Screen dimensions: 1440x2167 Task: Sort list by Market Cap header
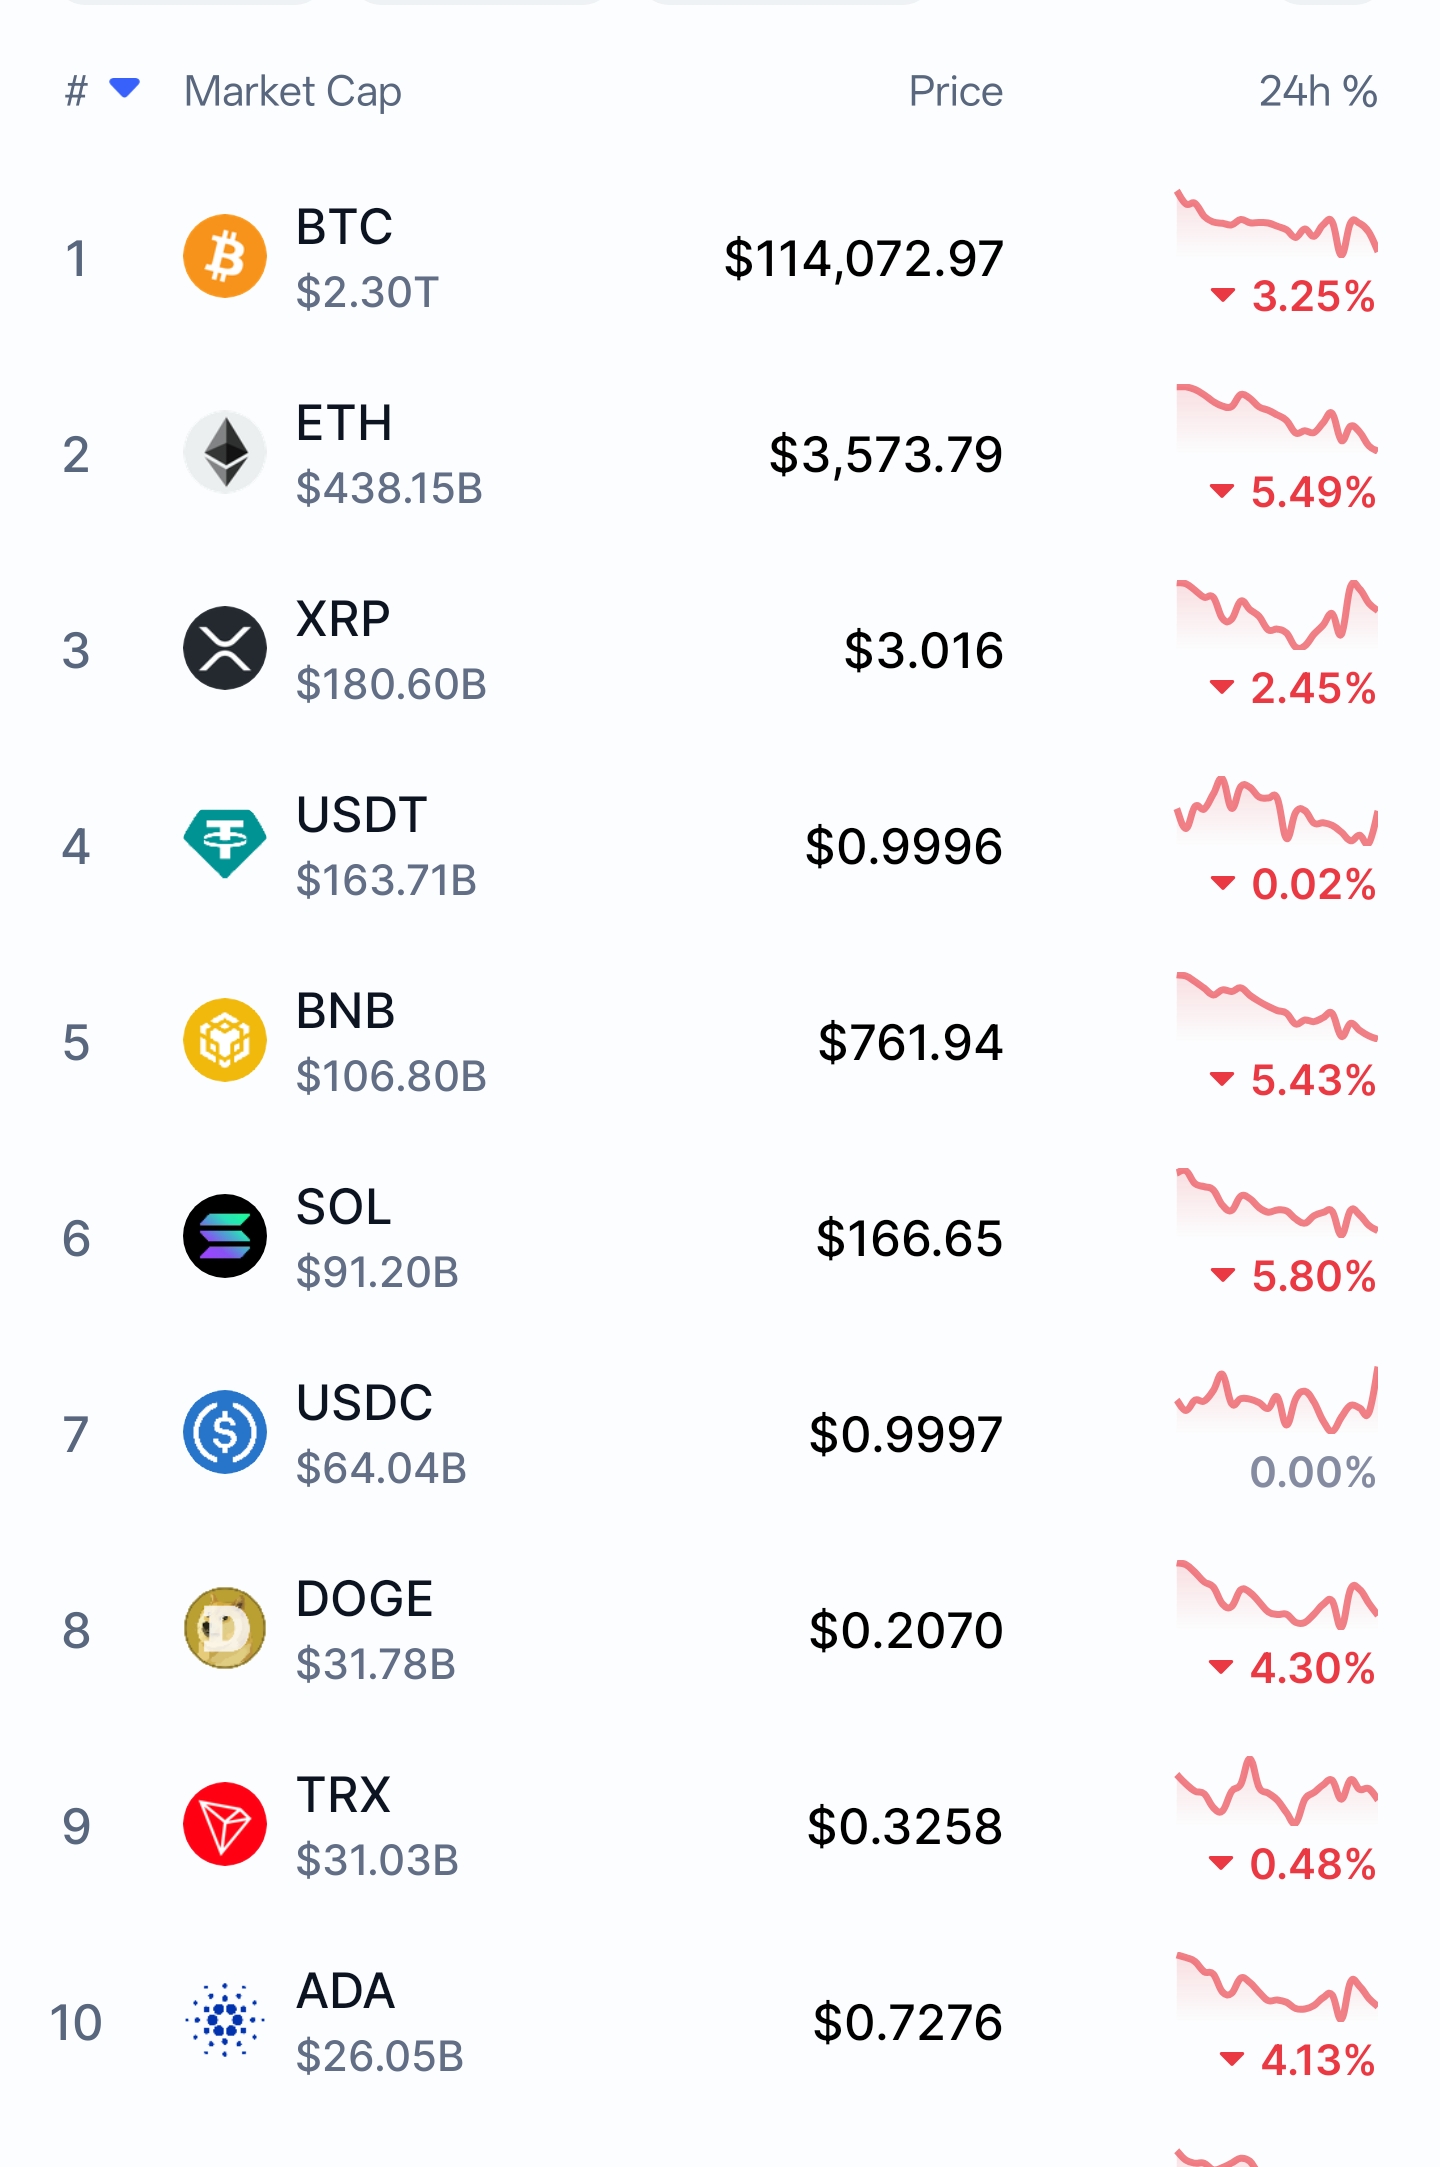(293, 91)
